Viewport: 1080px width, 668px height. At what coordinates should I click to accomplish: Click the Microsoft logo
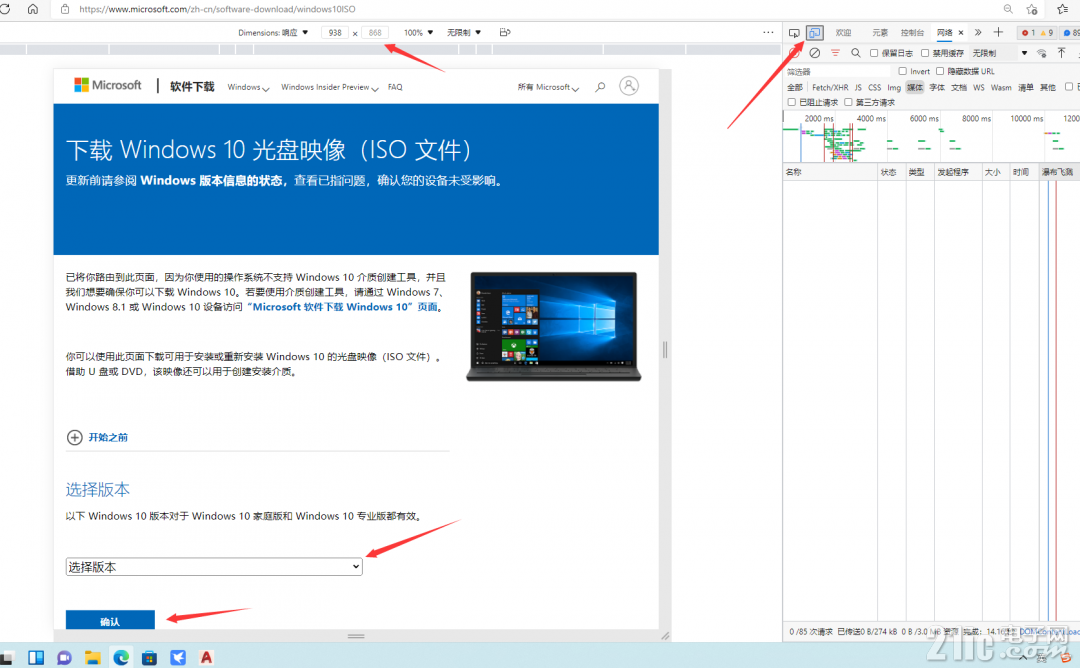coord(107,85)
